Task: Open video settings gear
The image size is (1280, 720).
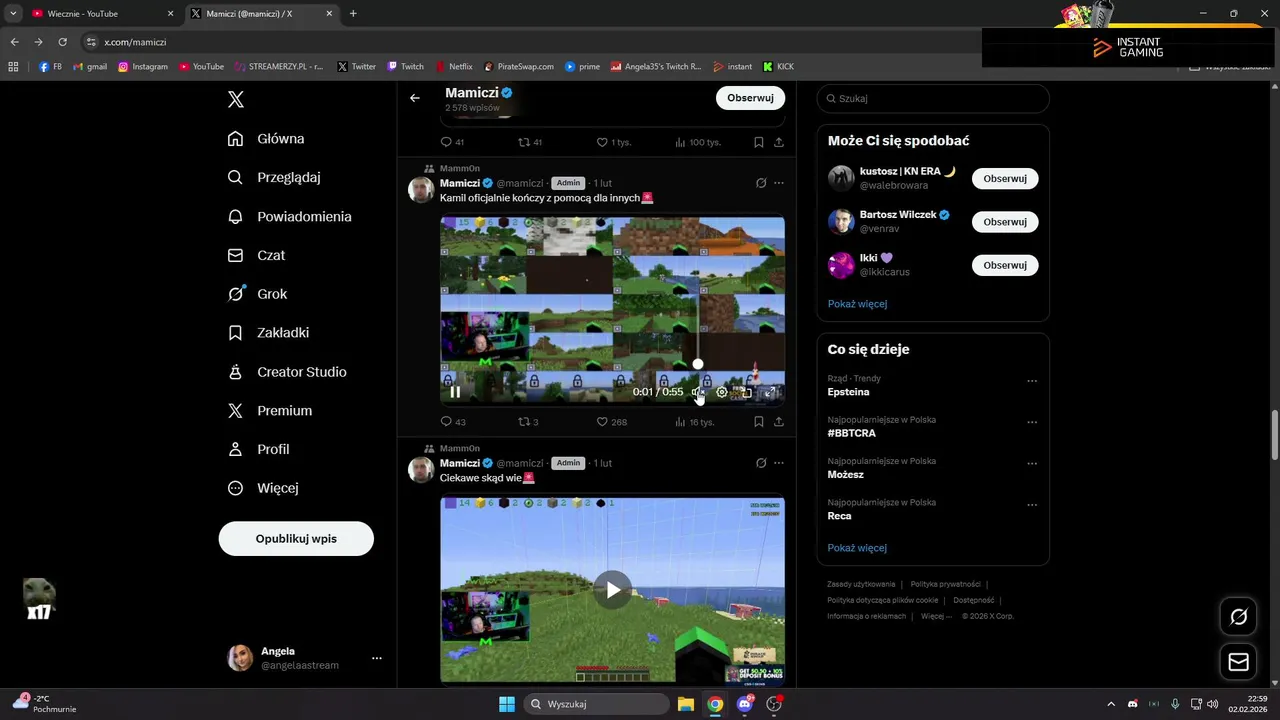Action: pyautogui.click(x=722, y=392)
